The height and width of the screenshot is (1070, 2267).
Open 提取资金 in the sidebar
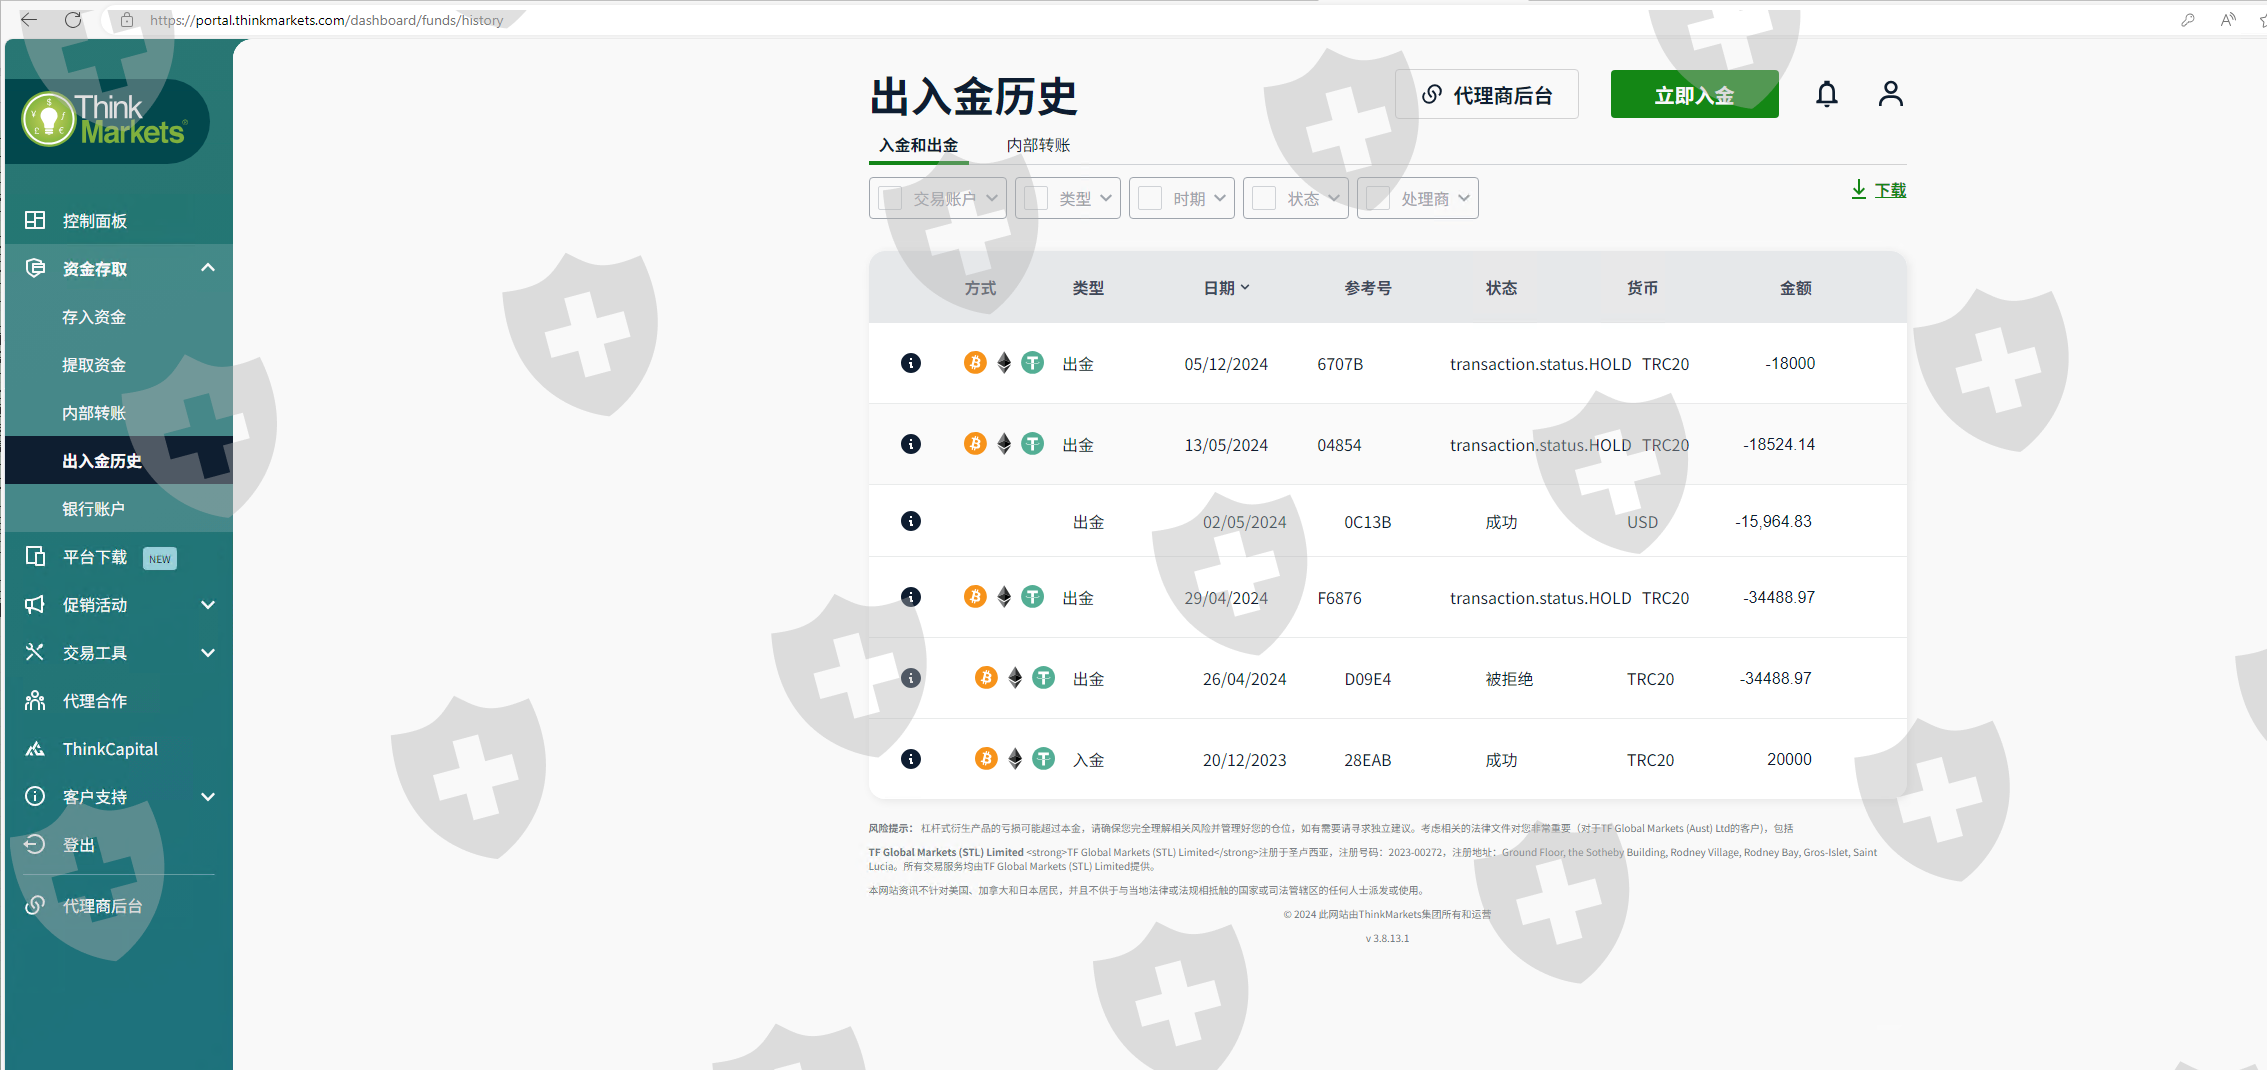94,365
